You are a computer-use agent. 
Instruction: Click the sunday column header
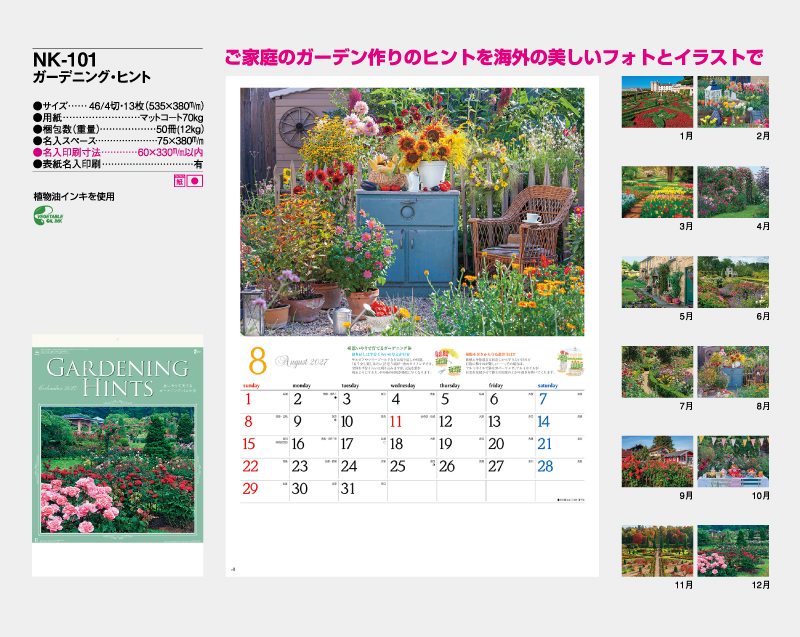(251, 386)
